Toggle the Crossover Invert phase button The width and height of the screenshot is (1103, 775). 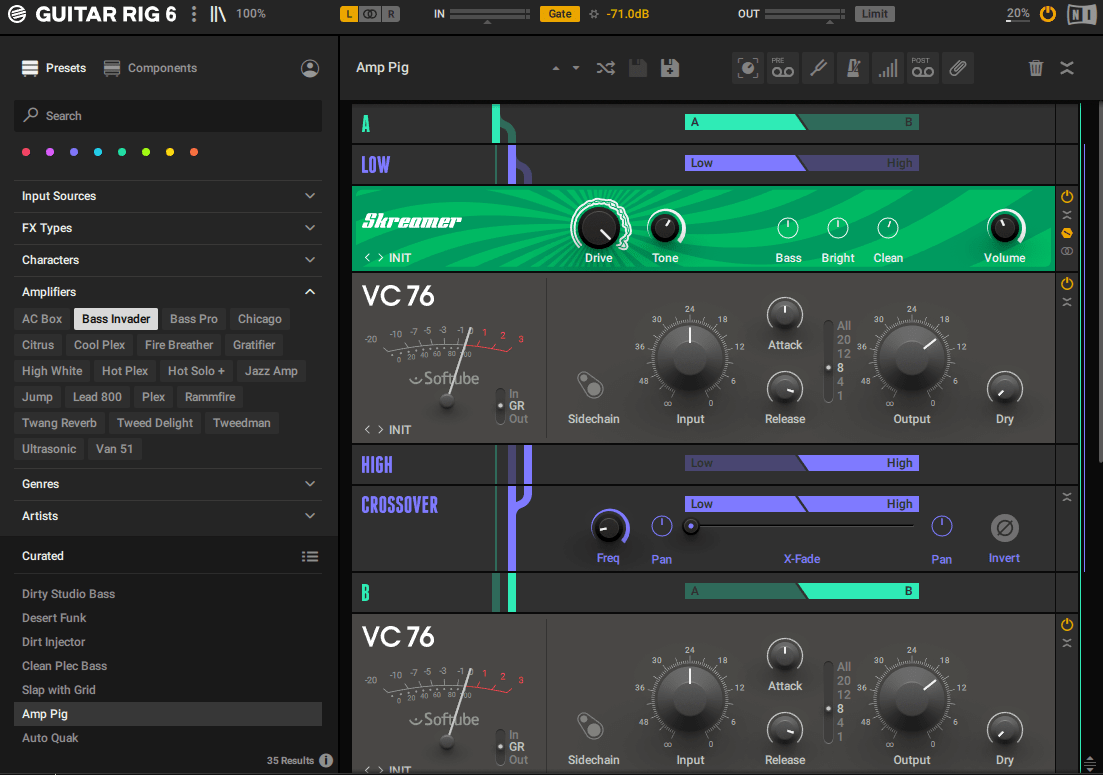click(x=1005, y=527)
